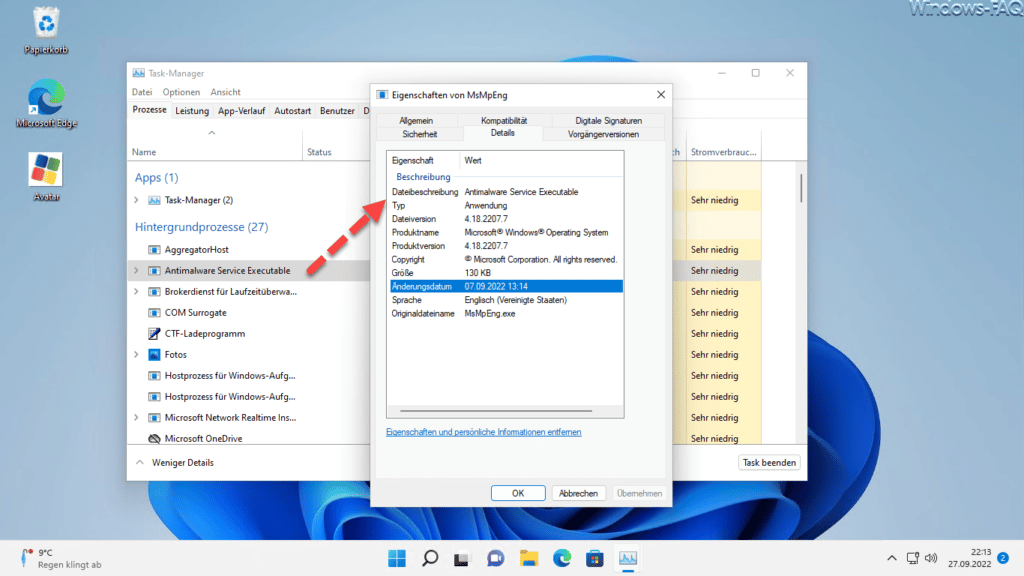Click Fotos process icon
The image size is (1024, 576).
(x=154, y=355)
